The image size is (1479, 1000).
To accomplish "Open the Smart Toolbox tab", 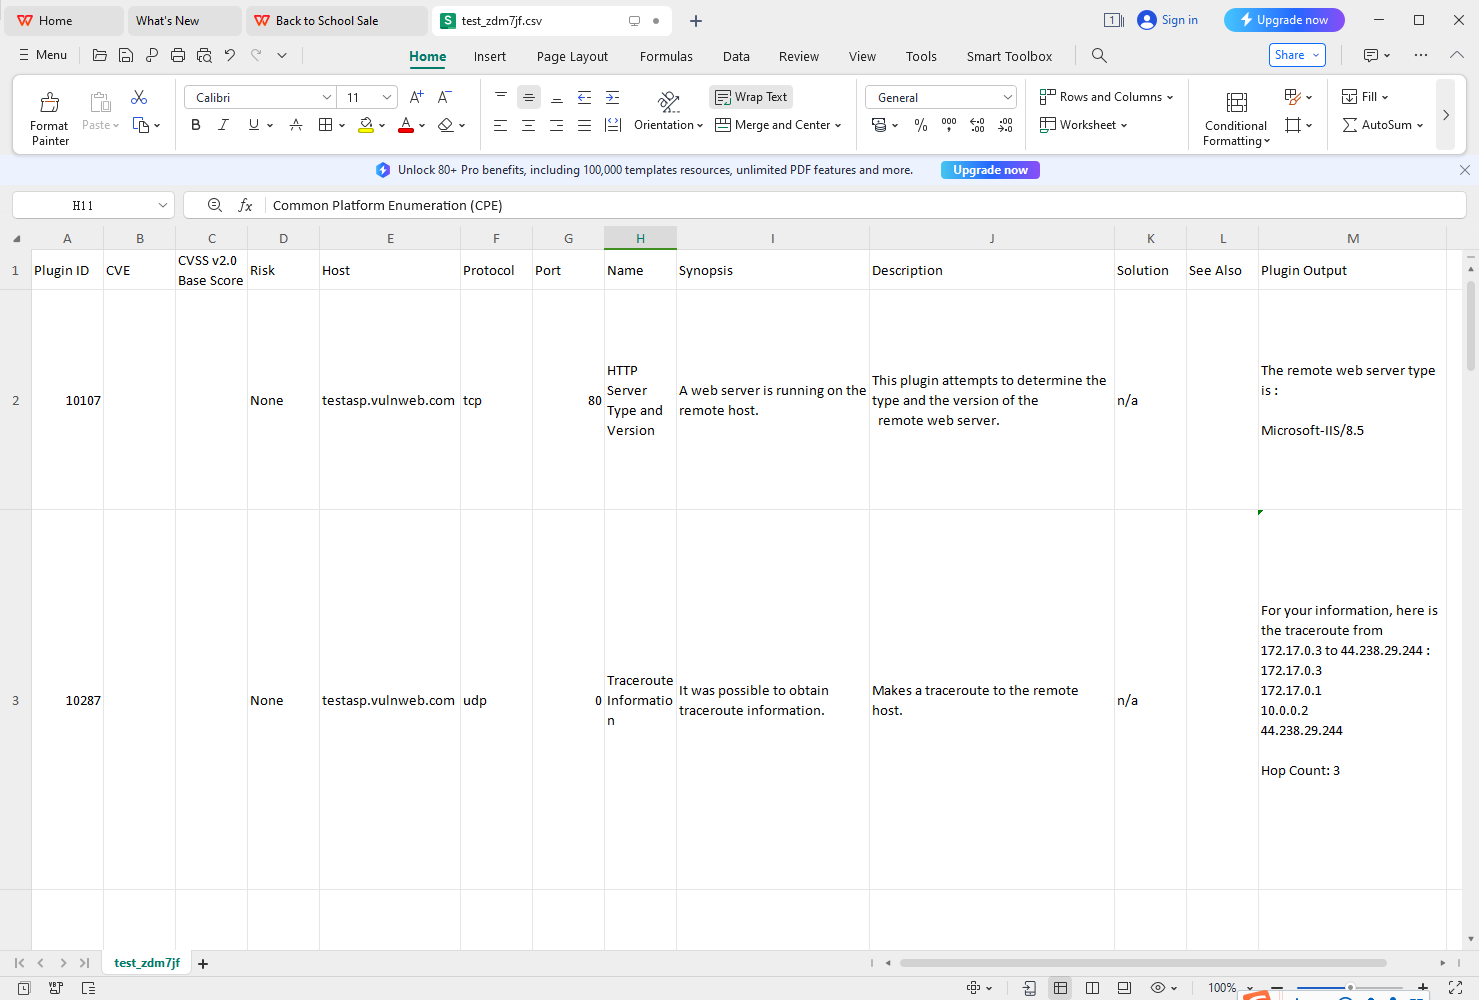I will click(x=1009, y=56).
